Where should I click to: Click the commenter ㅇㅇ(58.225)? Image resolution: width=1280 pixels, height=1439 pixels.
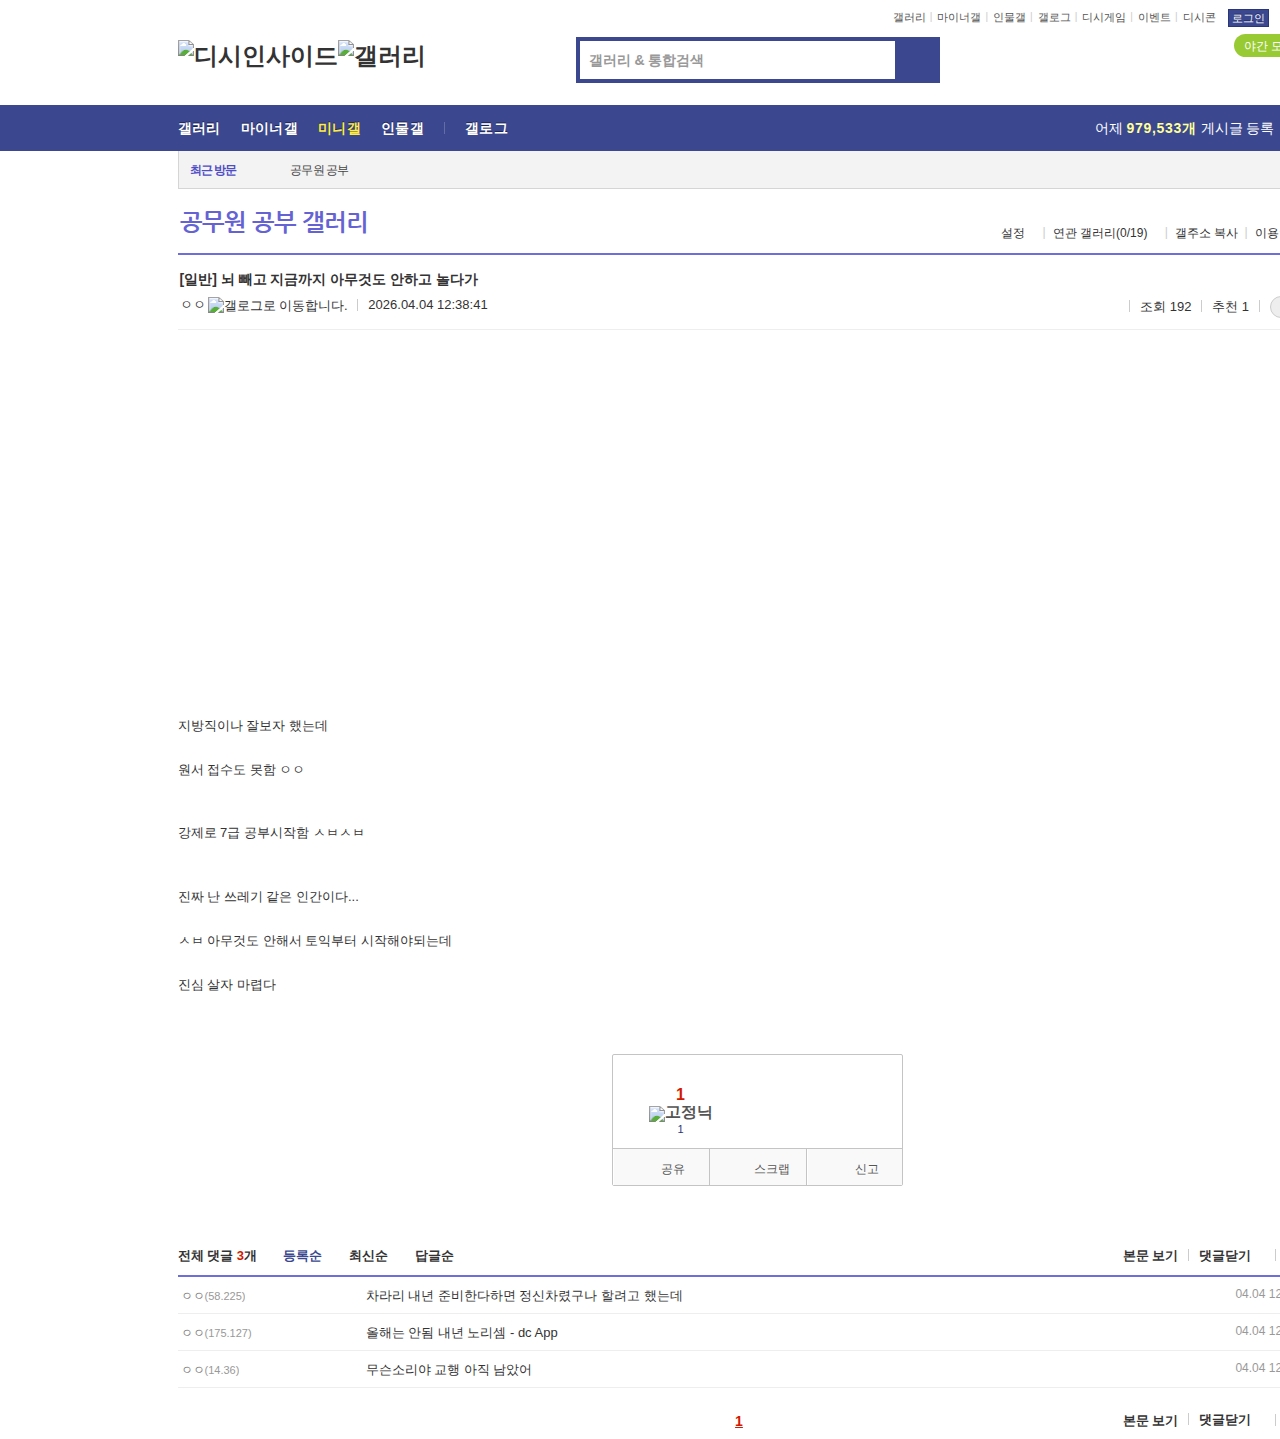coord(214,1296)
